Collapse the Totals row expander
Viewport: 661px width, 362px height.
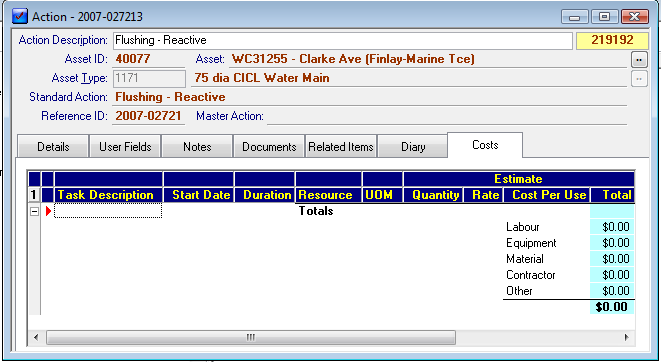(x=34, y=212)
